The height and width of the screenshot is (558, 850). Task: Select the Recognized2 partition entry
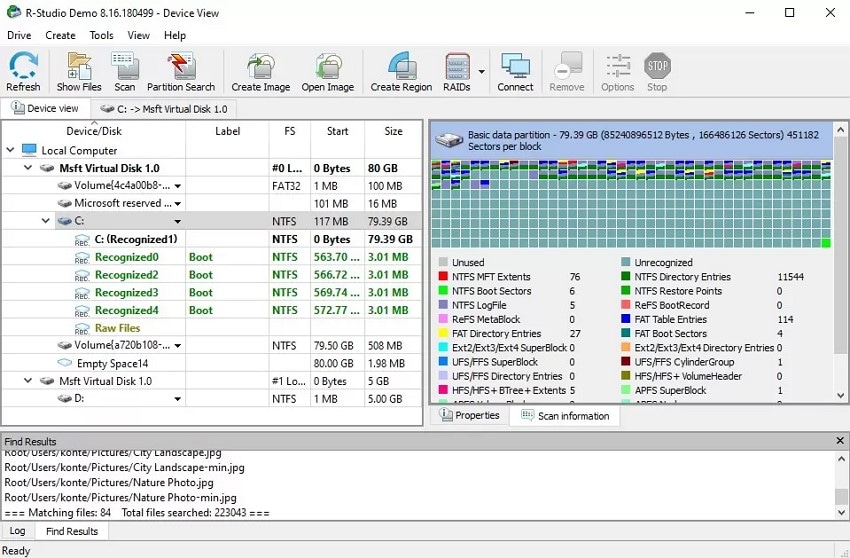pos(126,275)
